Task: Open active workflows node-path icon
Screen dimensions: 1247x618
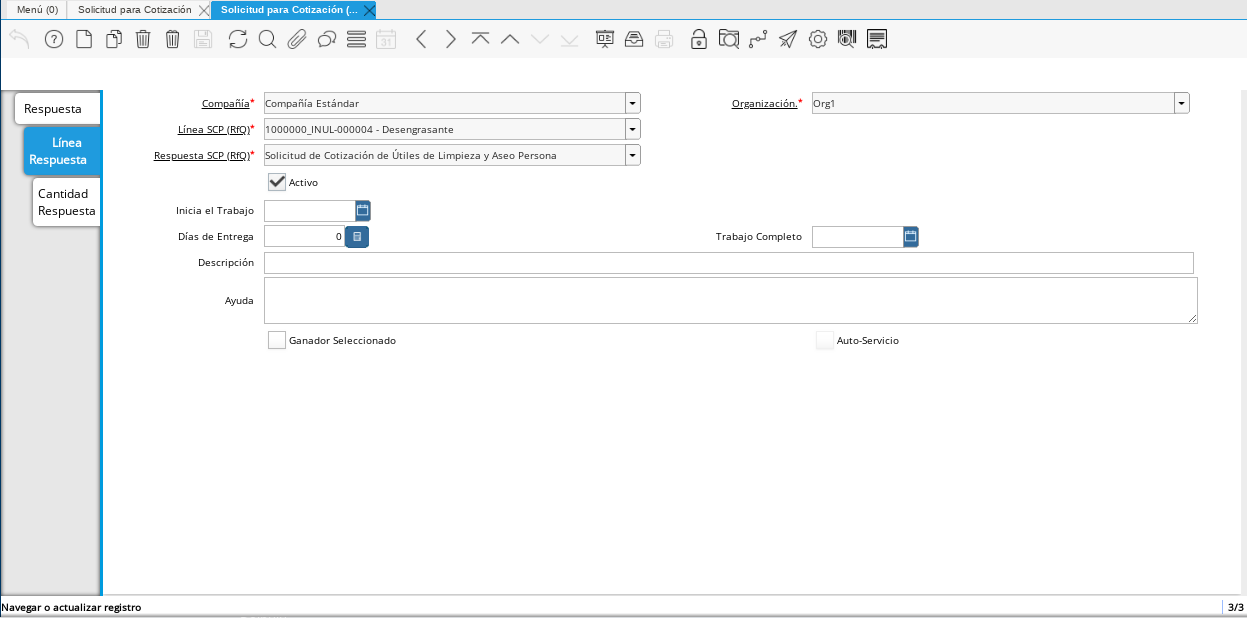Action: click(758, 39)
